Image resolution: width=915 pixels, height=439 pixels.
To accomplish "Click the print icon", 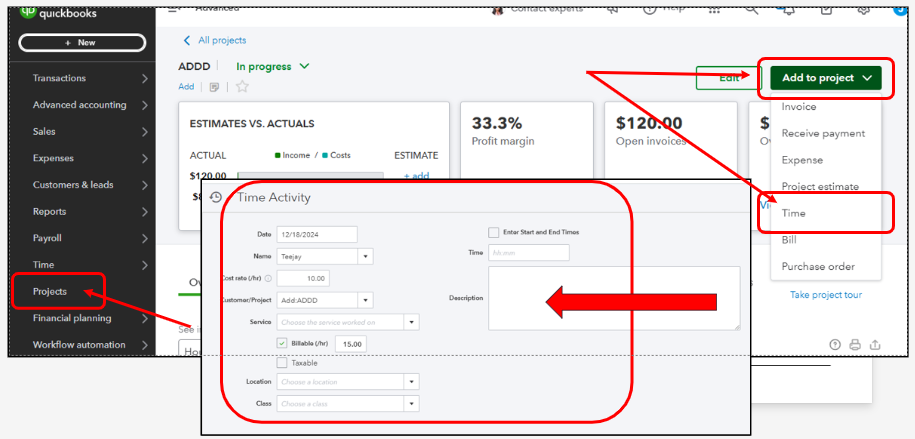I will (x=855, y=344).
